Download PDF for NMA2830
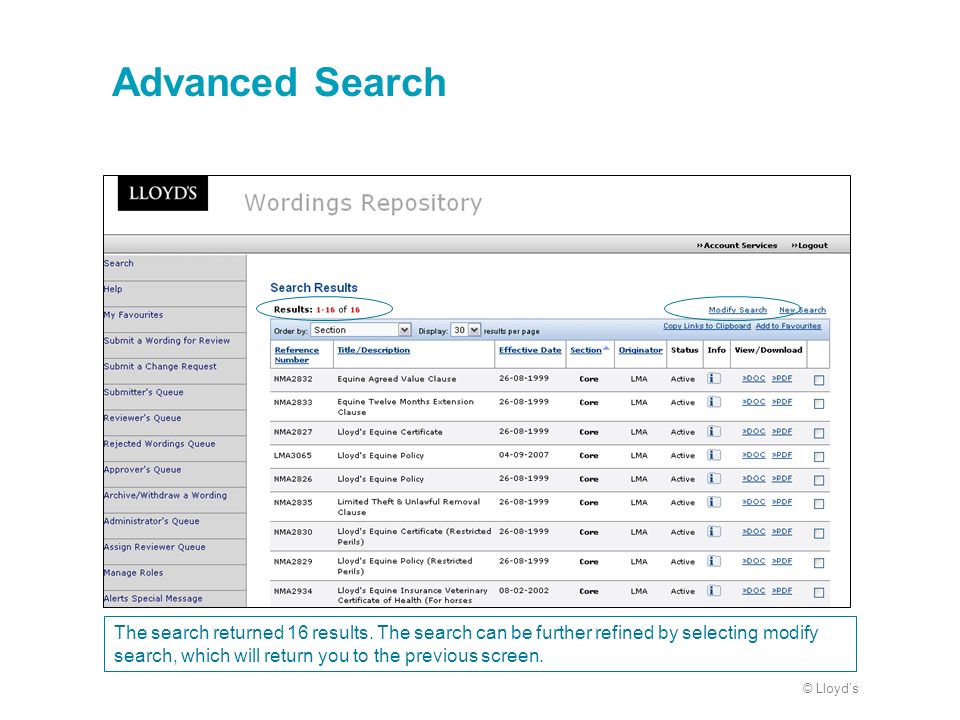 point(782,531)
